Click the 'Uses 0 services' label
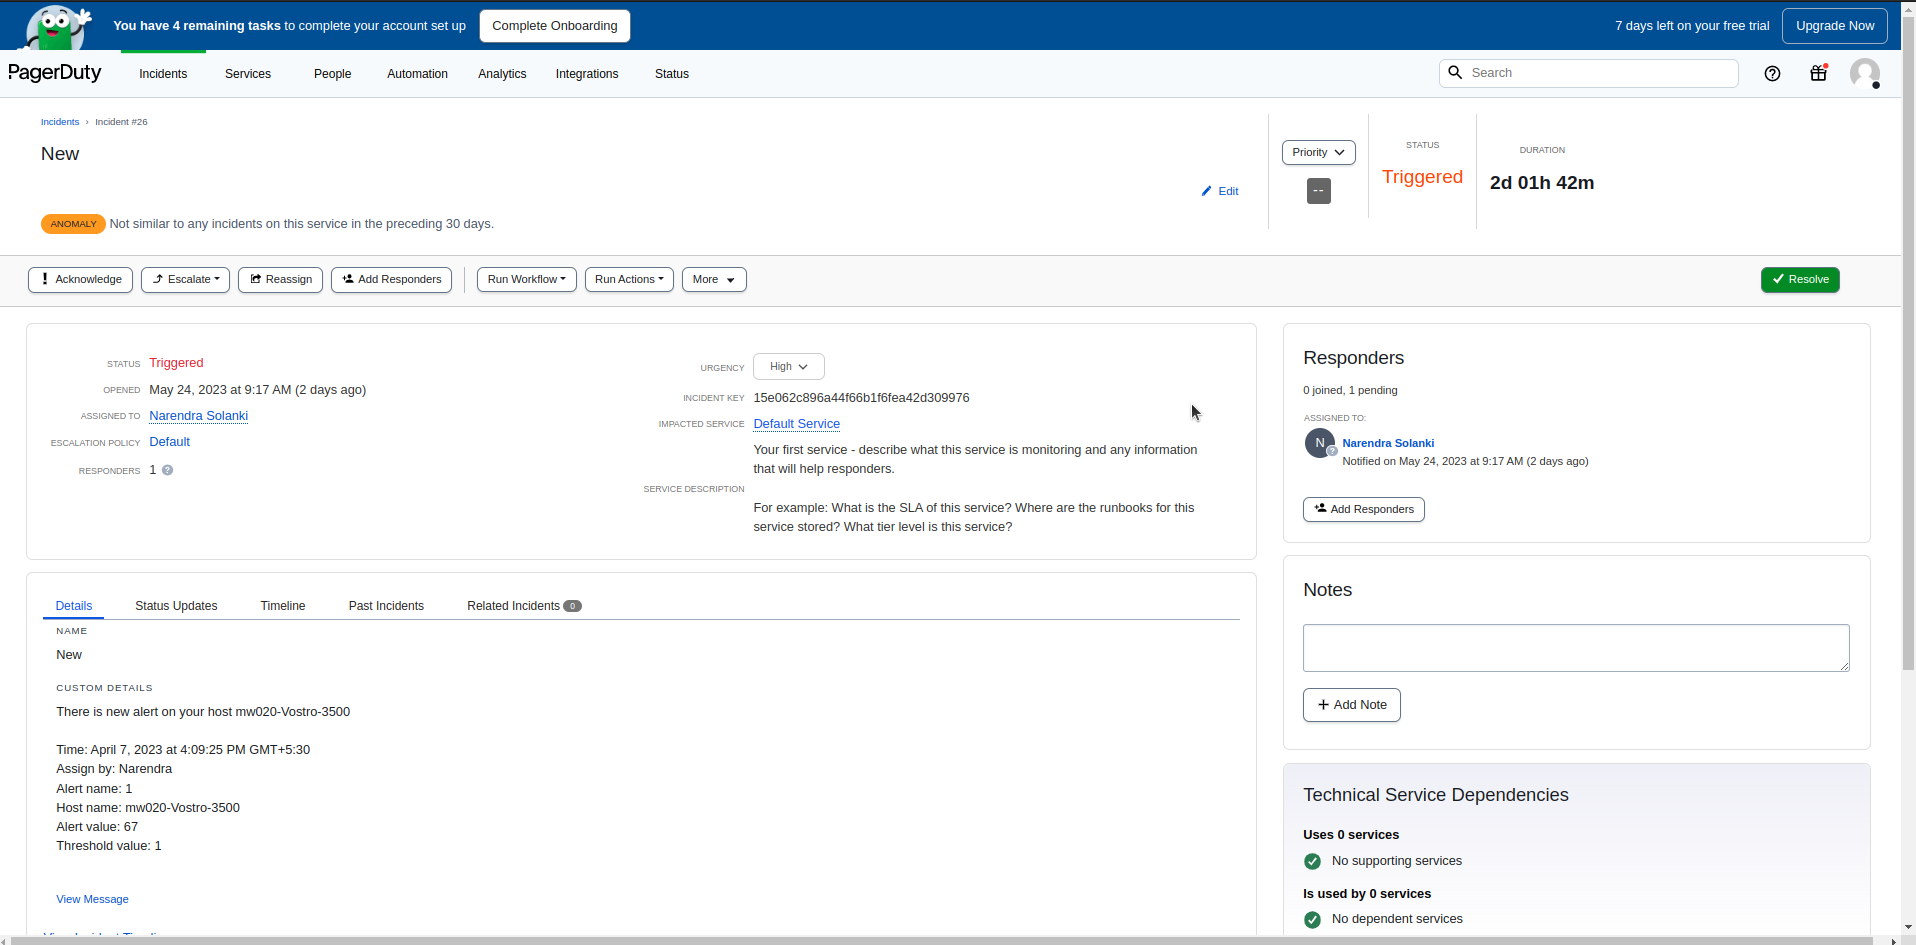This screenshot has width=1916, height=945. [x=1351, y=835]
